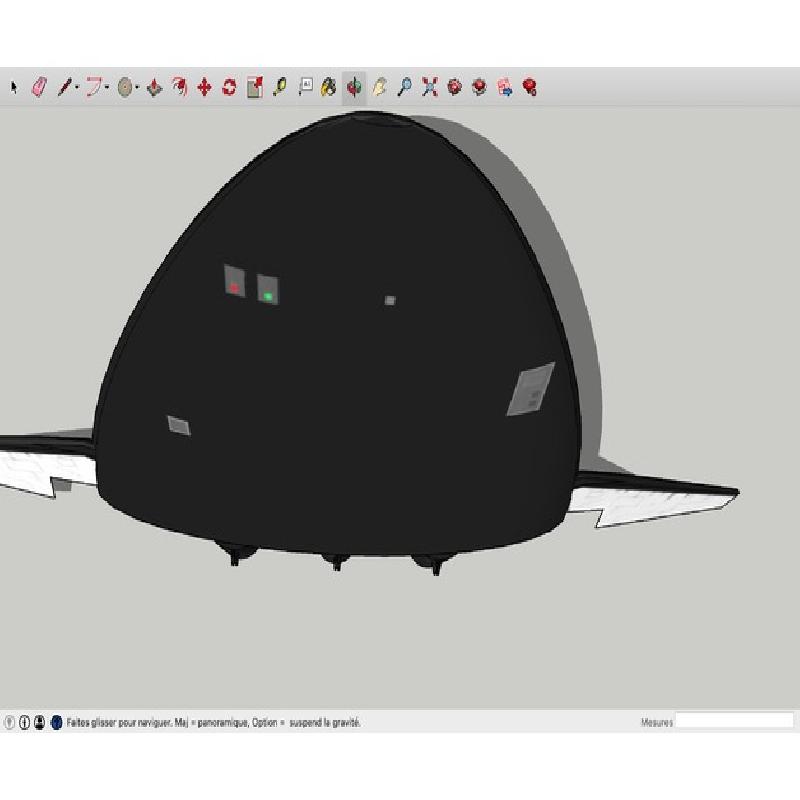Click the green light panel on the model
The height and width of the screenshot is (800, 800).
click(268, 290)
